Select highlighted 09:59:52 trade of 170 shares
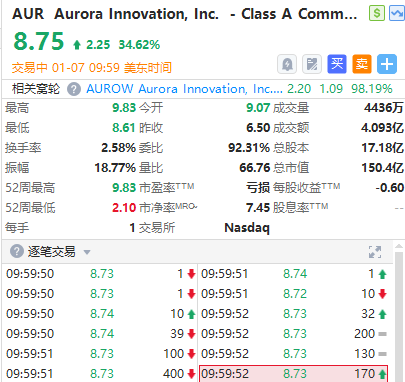Viewport: 405px width, 382px height. pos(294,373)
